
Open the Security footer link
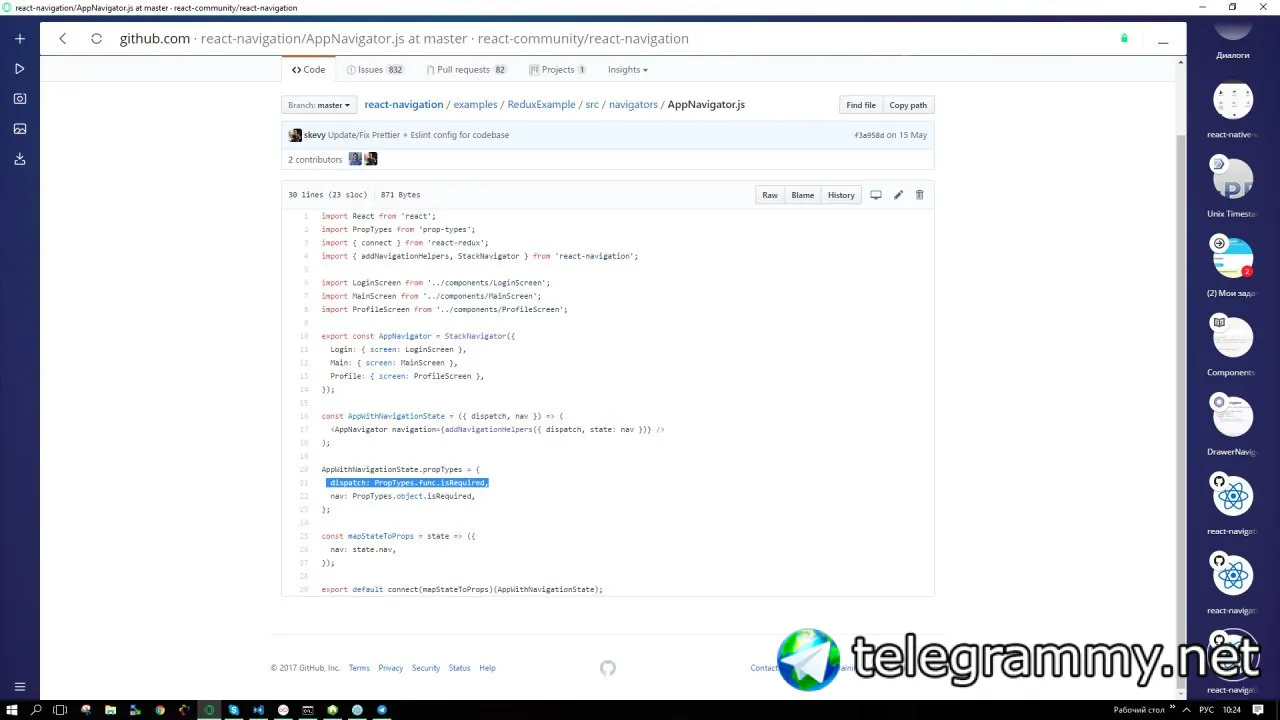(x=426, y=668)
